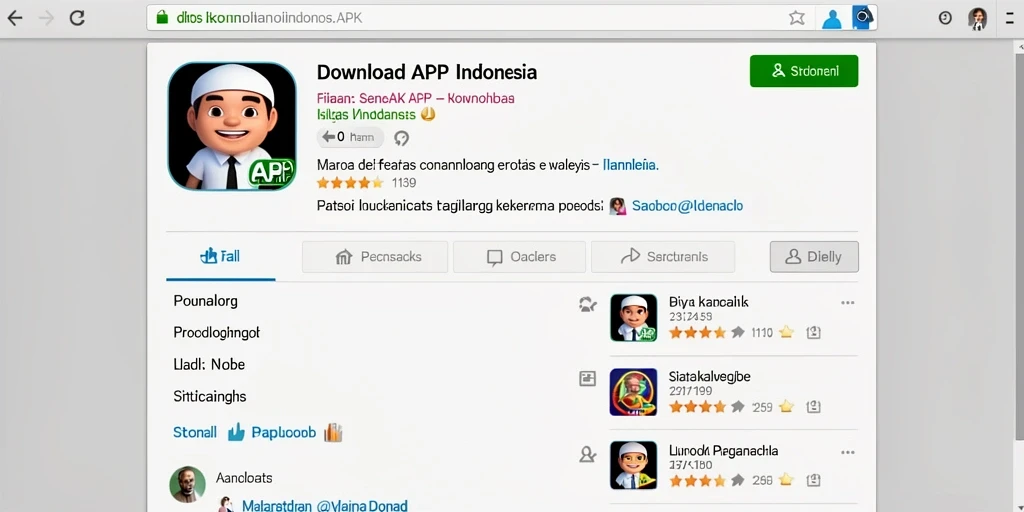
Task: Click the browser back arrow
Action: [x=14, y=18]
